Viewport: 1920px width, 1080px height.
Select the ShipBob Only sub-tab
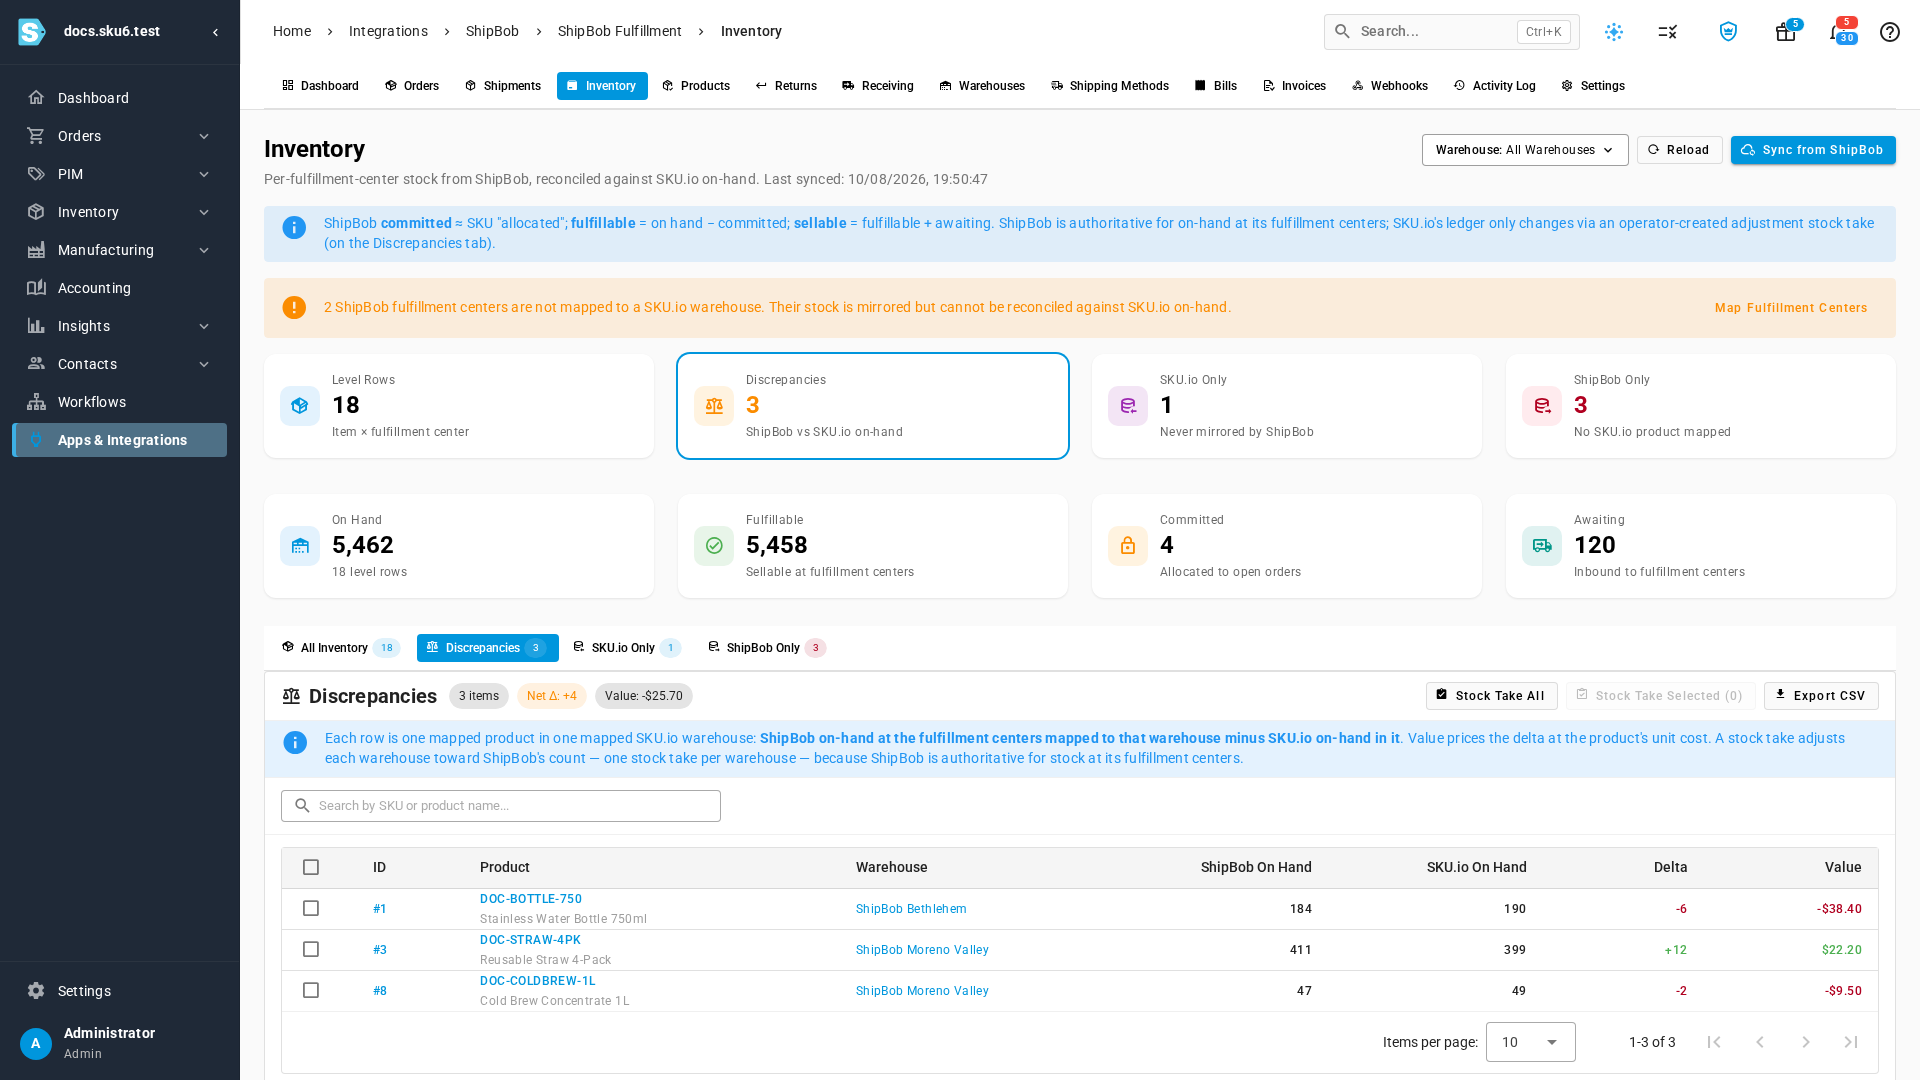click(767, 648)
